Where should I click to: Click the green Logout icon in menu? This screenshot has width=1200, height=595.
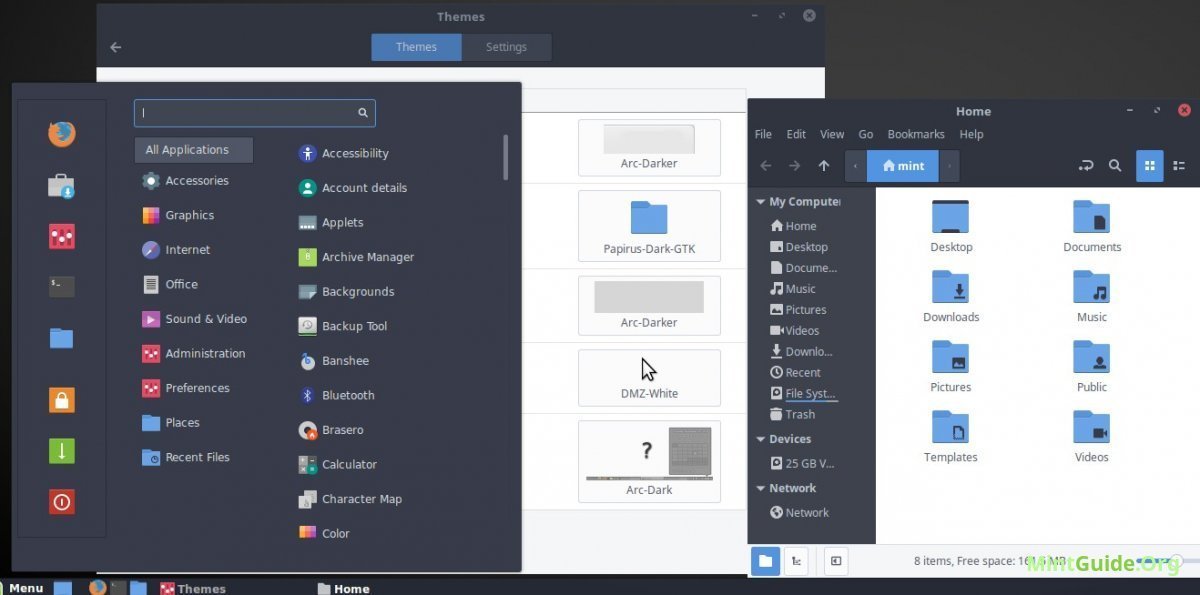pyautogui.click(x=62, y=450)
